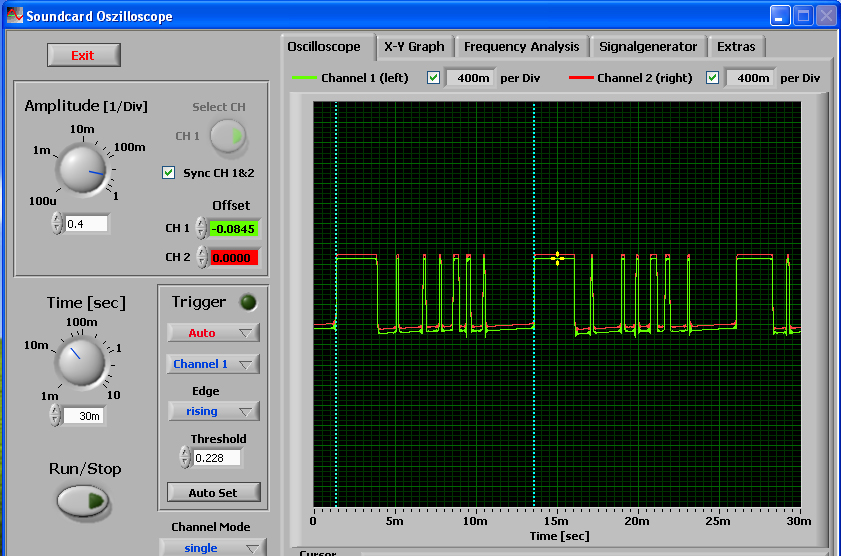This screenshot has height=556, width=841.
Task: Click the Channel 2 400m per Div field
Action: coord(750,78)
